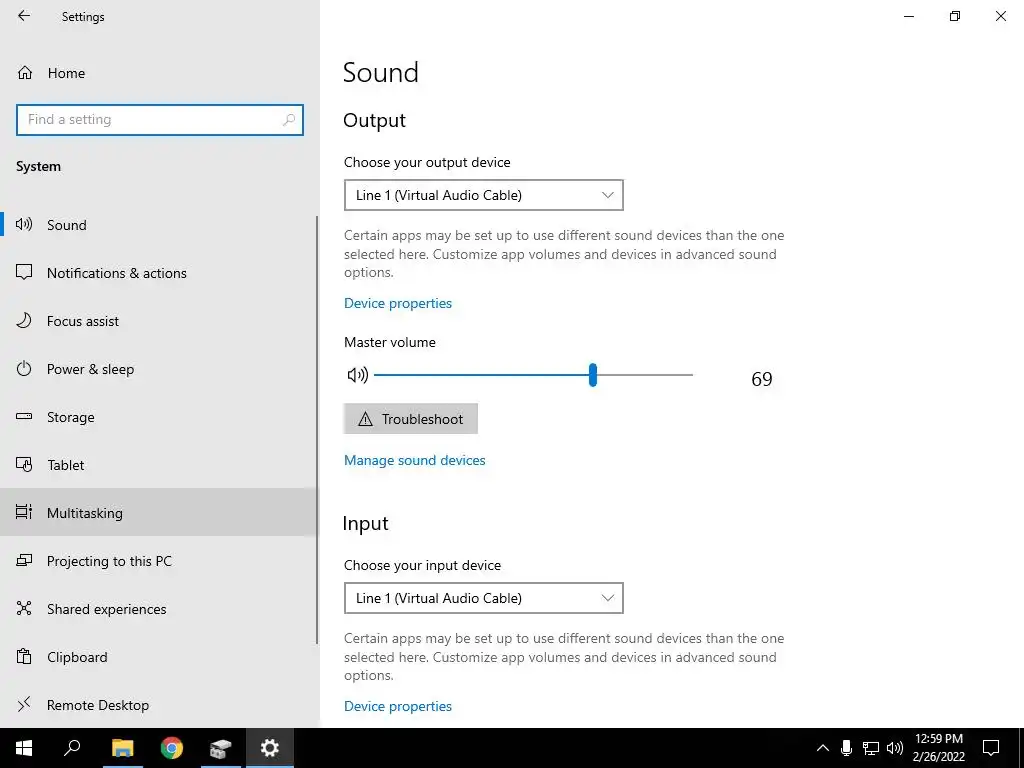The height and width of the screenshot is (768, 1024).
Task: Click the Notifications & actions icon
Action: tap(24, 272)
